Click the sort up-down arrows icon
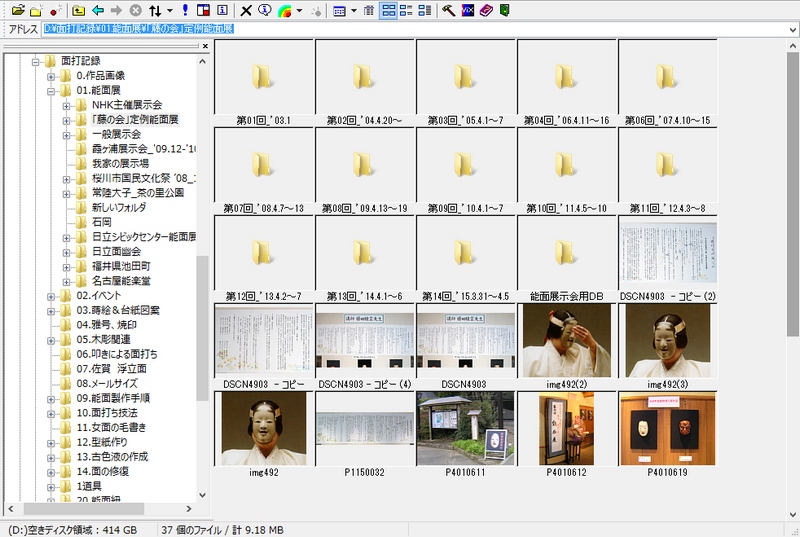This screenshot has width=800, height=537. click(x=155, y=10)
